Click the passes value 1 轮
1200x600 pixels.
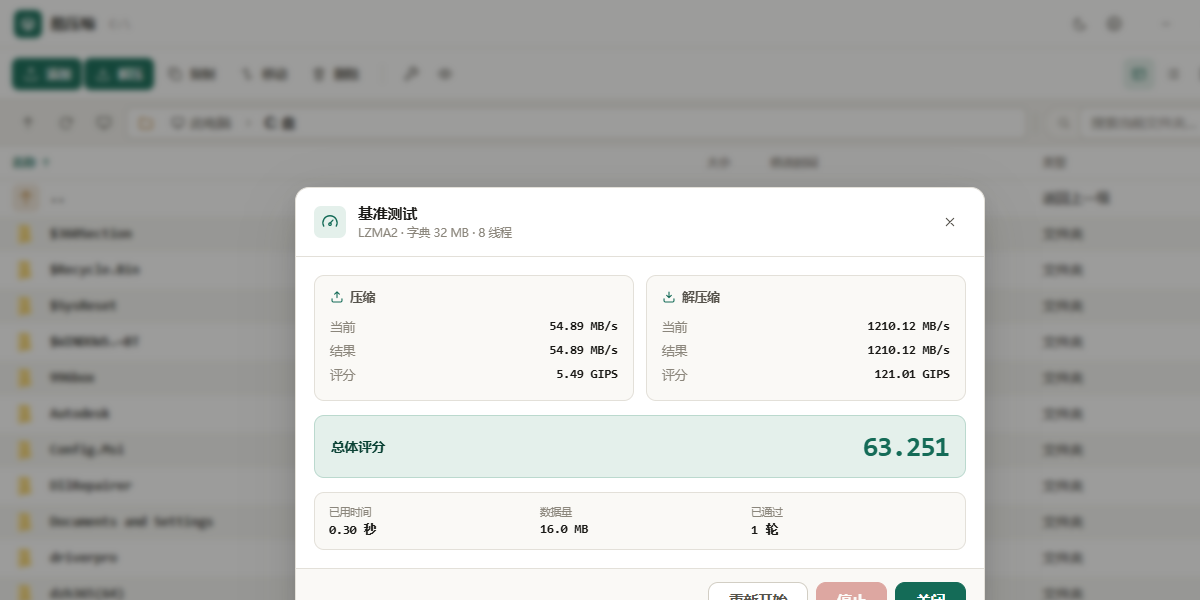764,529
